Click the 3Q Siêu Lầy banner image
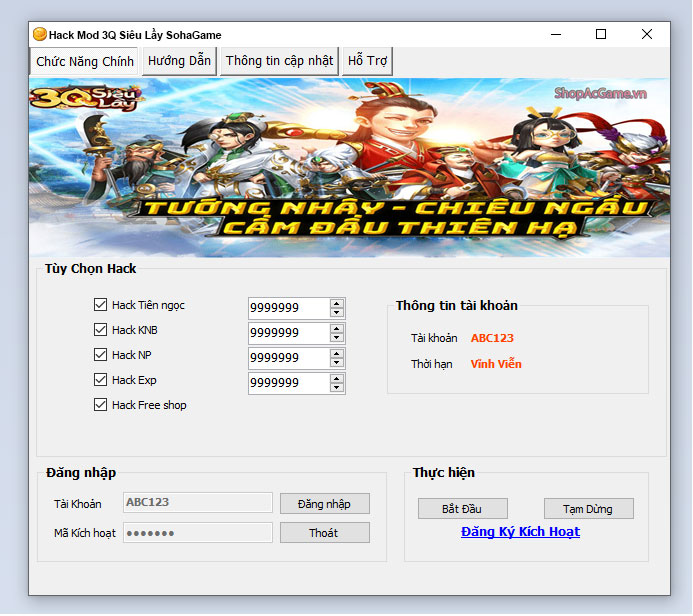 click(x=349, y=167)
